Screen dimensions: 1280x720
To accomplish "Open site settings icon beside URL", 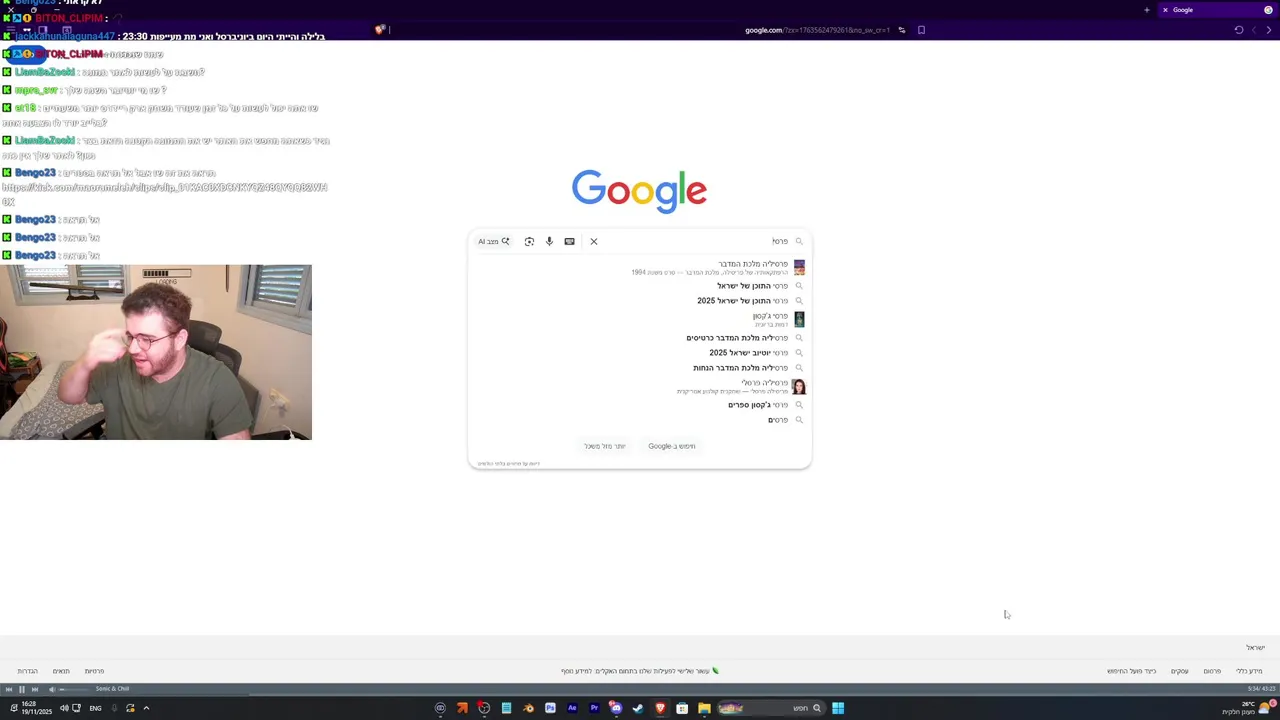I will [901, 30].
